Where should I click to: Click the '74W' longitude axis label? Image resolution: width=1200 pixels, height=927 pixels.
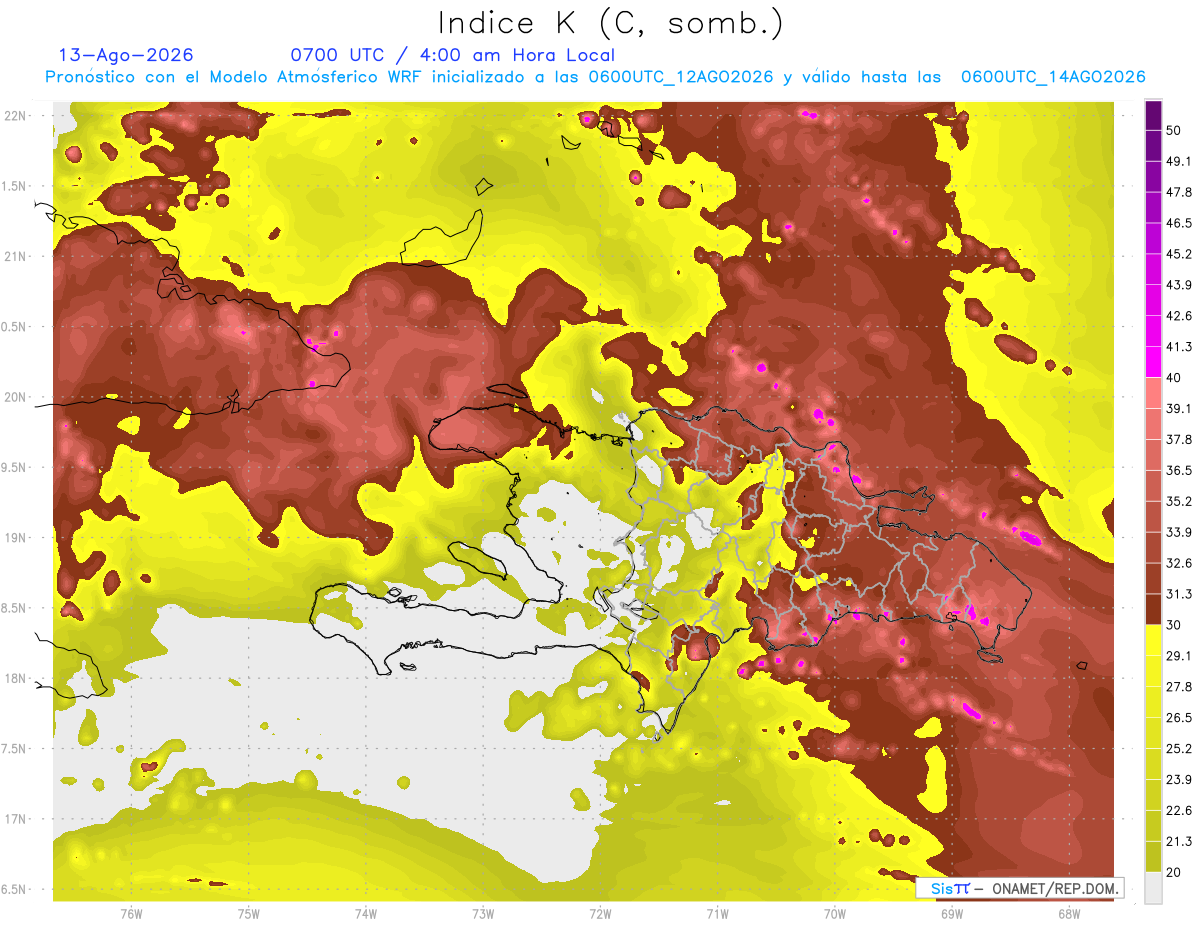[365, 914]
